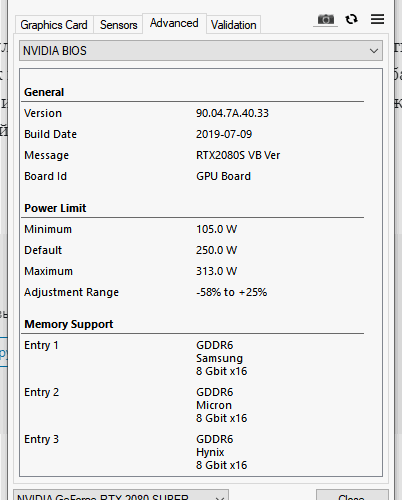This screenshot has height=500, width=402.
Task: Click the Maximum power value 313.0 W
Action: coord(216,271)
